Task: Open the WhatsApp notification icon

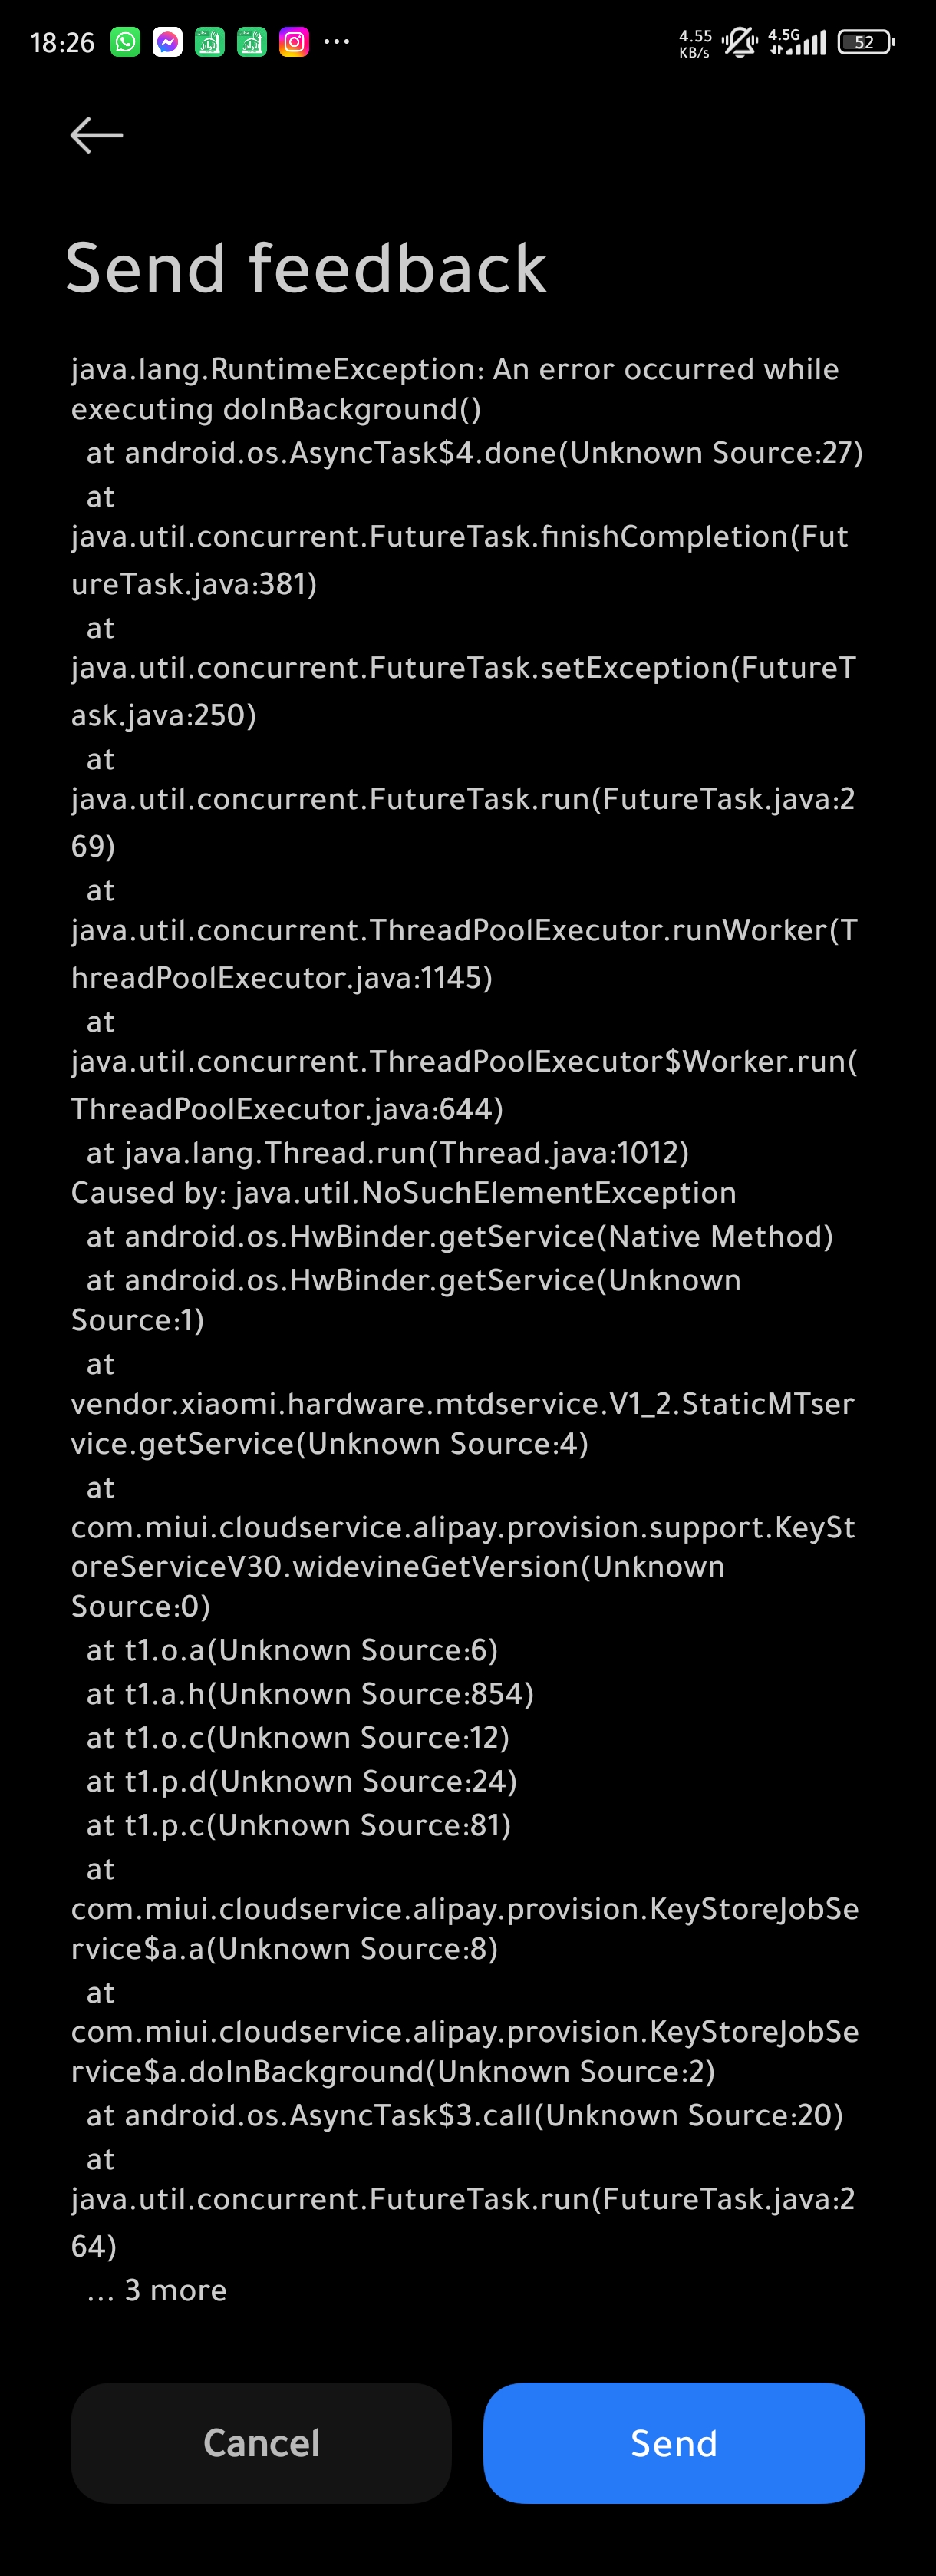Action: coord(125,42)
